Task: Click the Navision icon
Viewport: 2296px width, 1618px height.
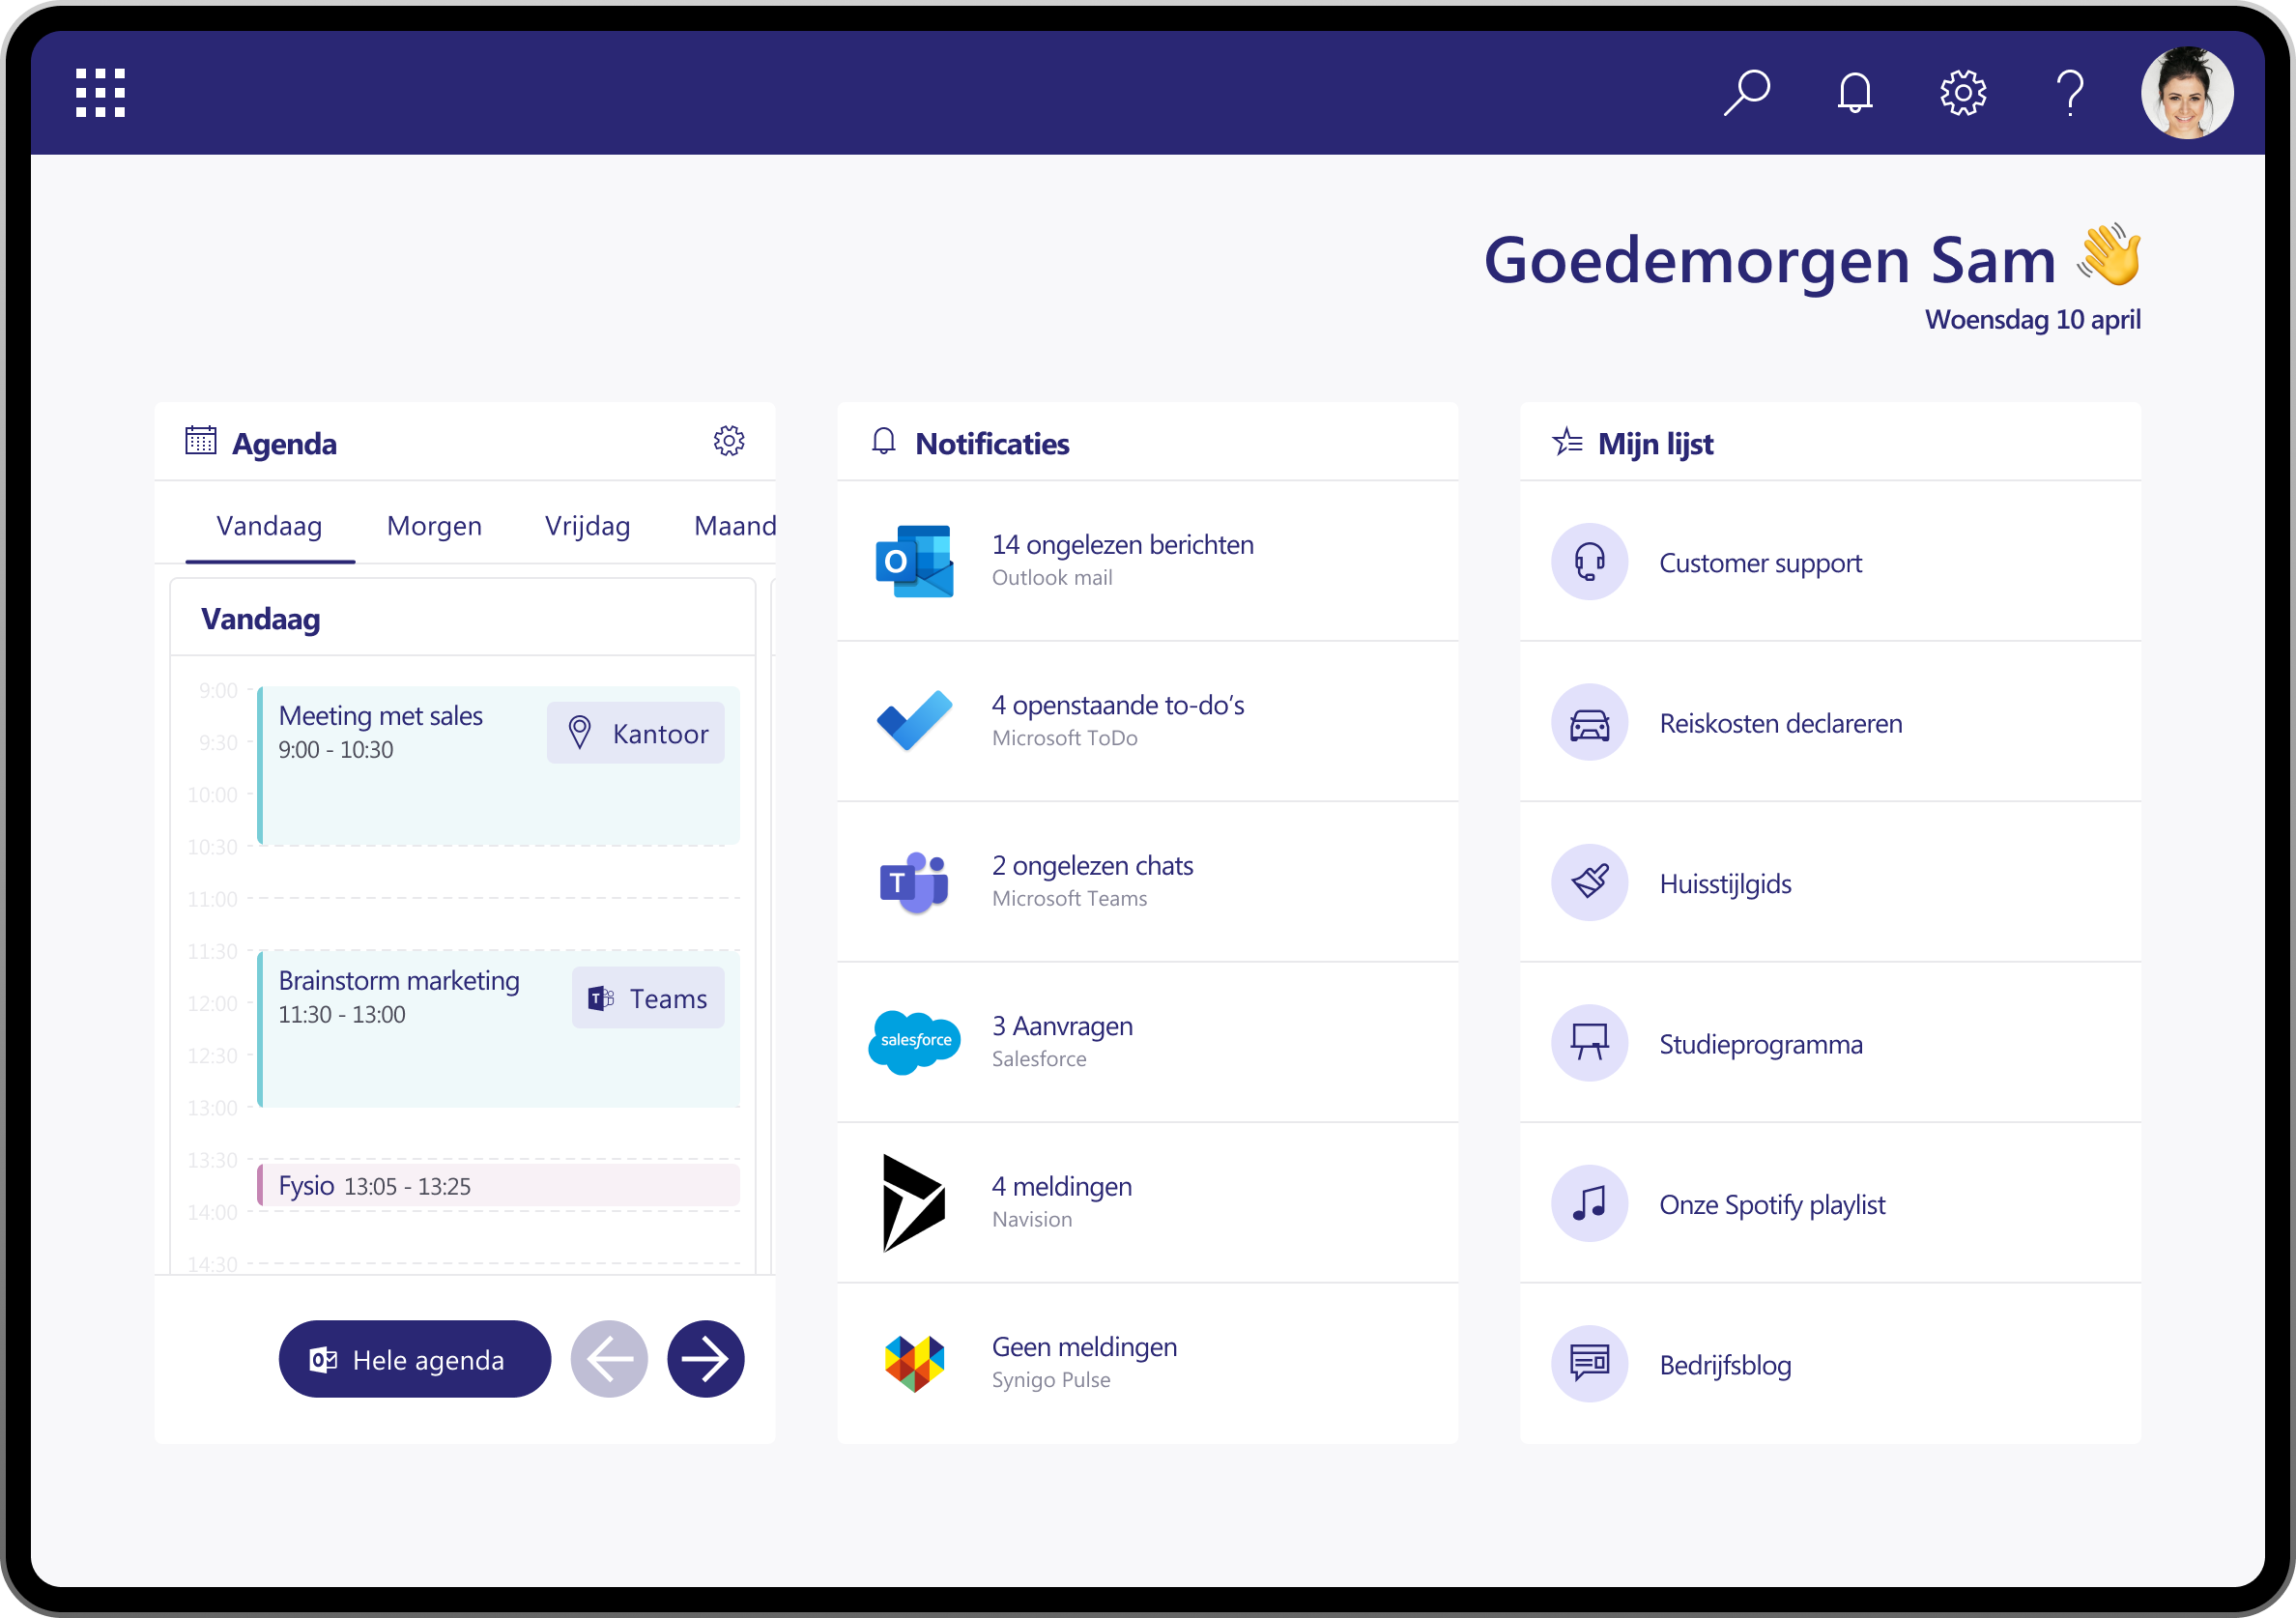Action: point(914,1203)
